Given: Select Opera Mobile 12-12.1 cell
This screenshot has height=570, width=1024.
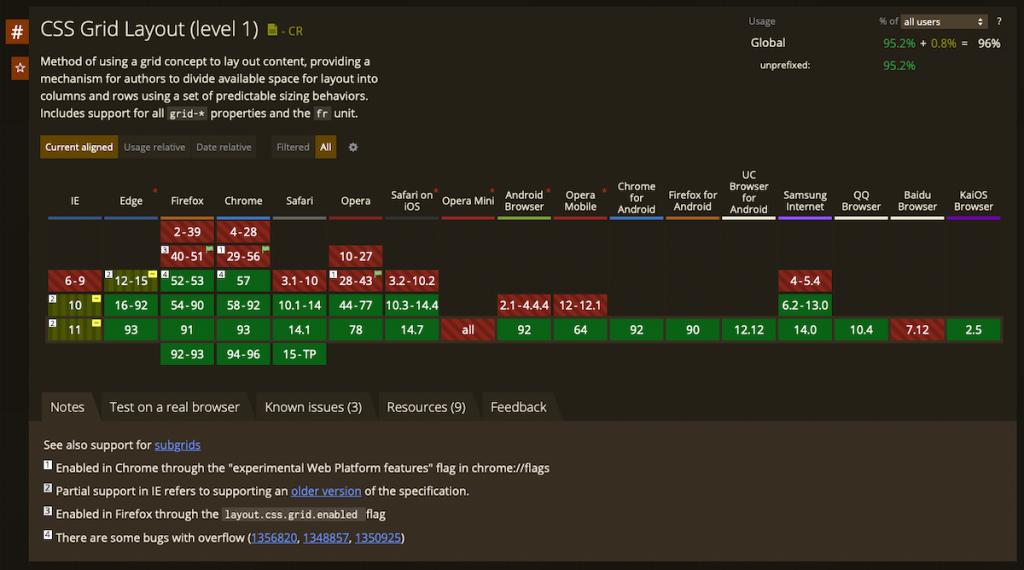Looking at the screenshot, I should coord(581,306).
